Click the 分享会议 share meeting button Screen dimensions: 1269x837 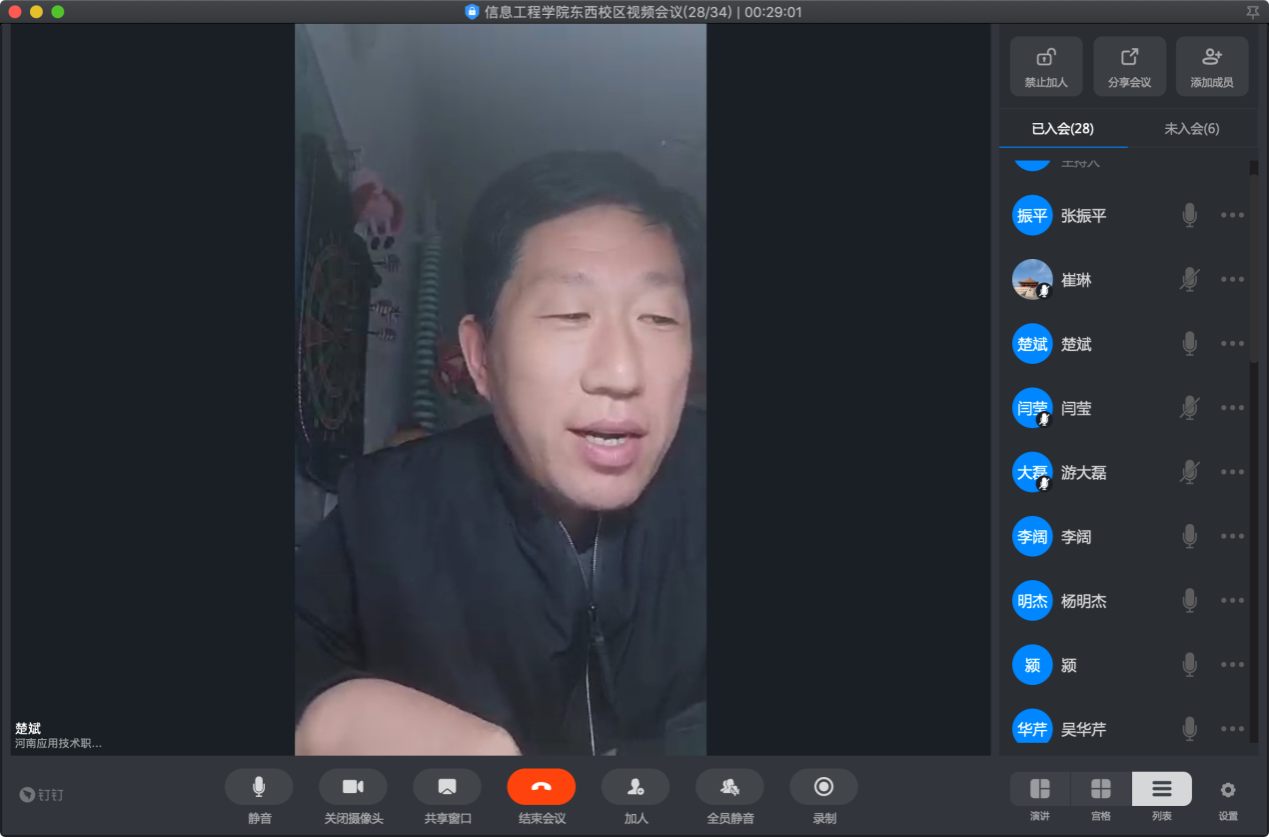tap(1129, 66)
